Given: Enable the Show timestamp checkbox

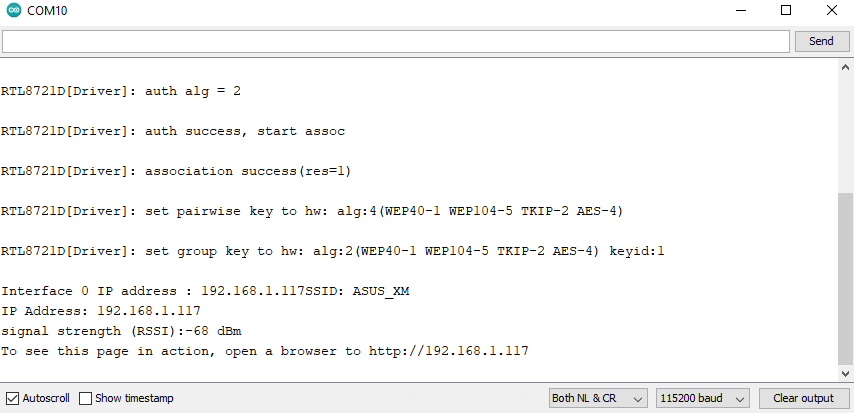Looking at the screenshot, I should coord(86,398).
